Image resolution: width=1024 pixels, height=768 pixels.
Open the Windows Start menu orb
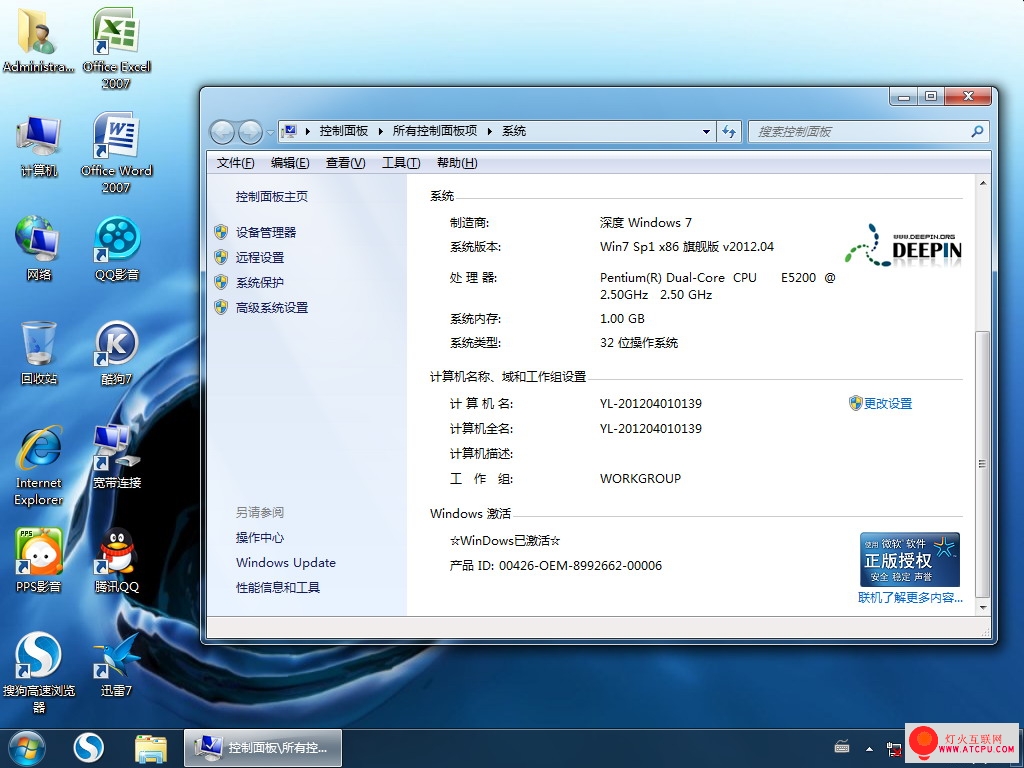[x=27, y=748]
